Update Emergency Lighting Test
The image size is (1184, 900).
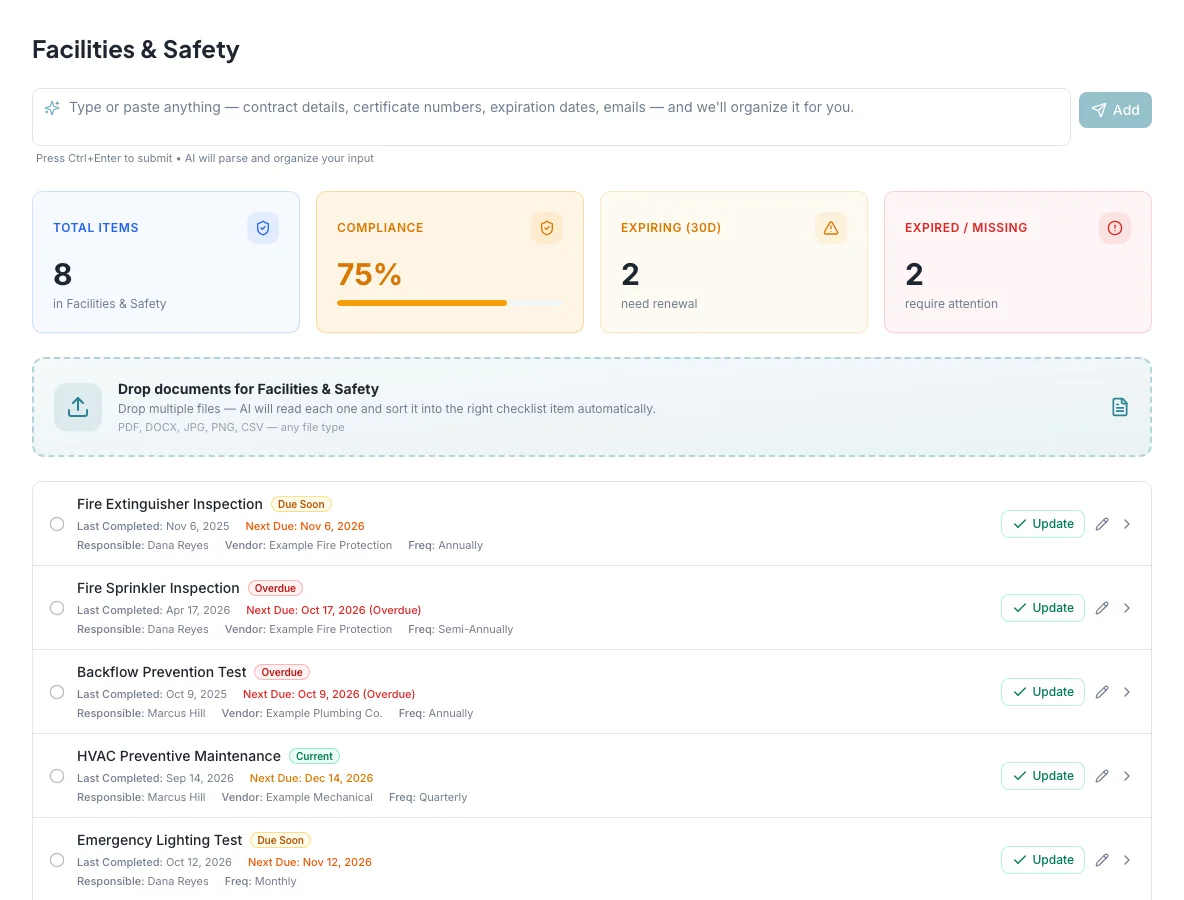pyautogui.click(x=1043, y=860)
